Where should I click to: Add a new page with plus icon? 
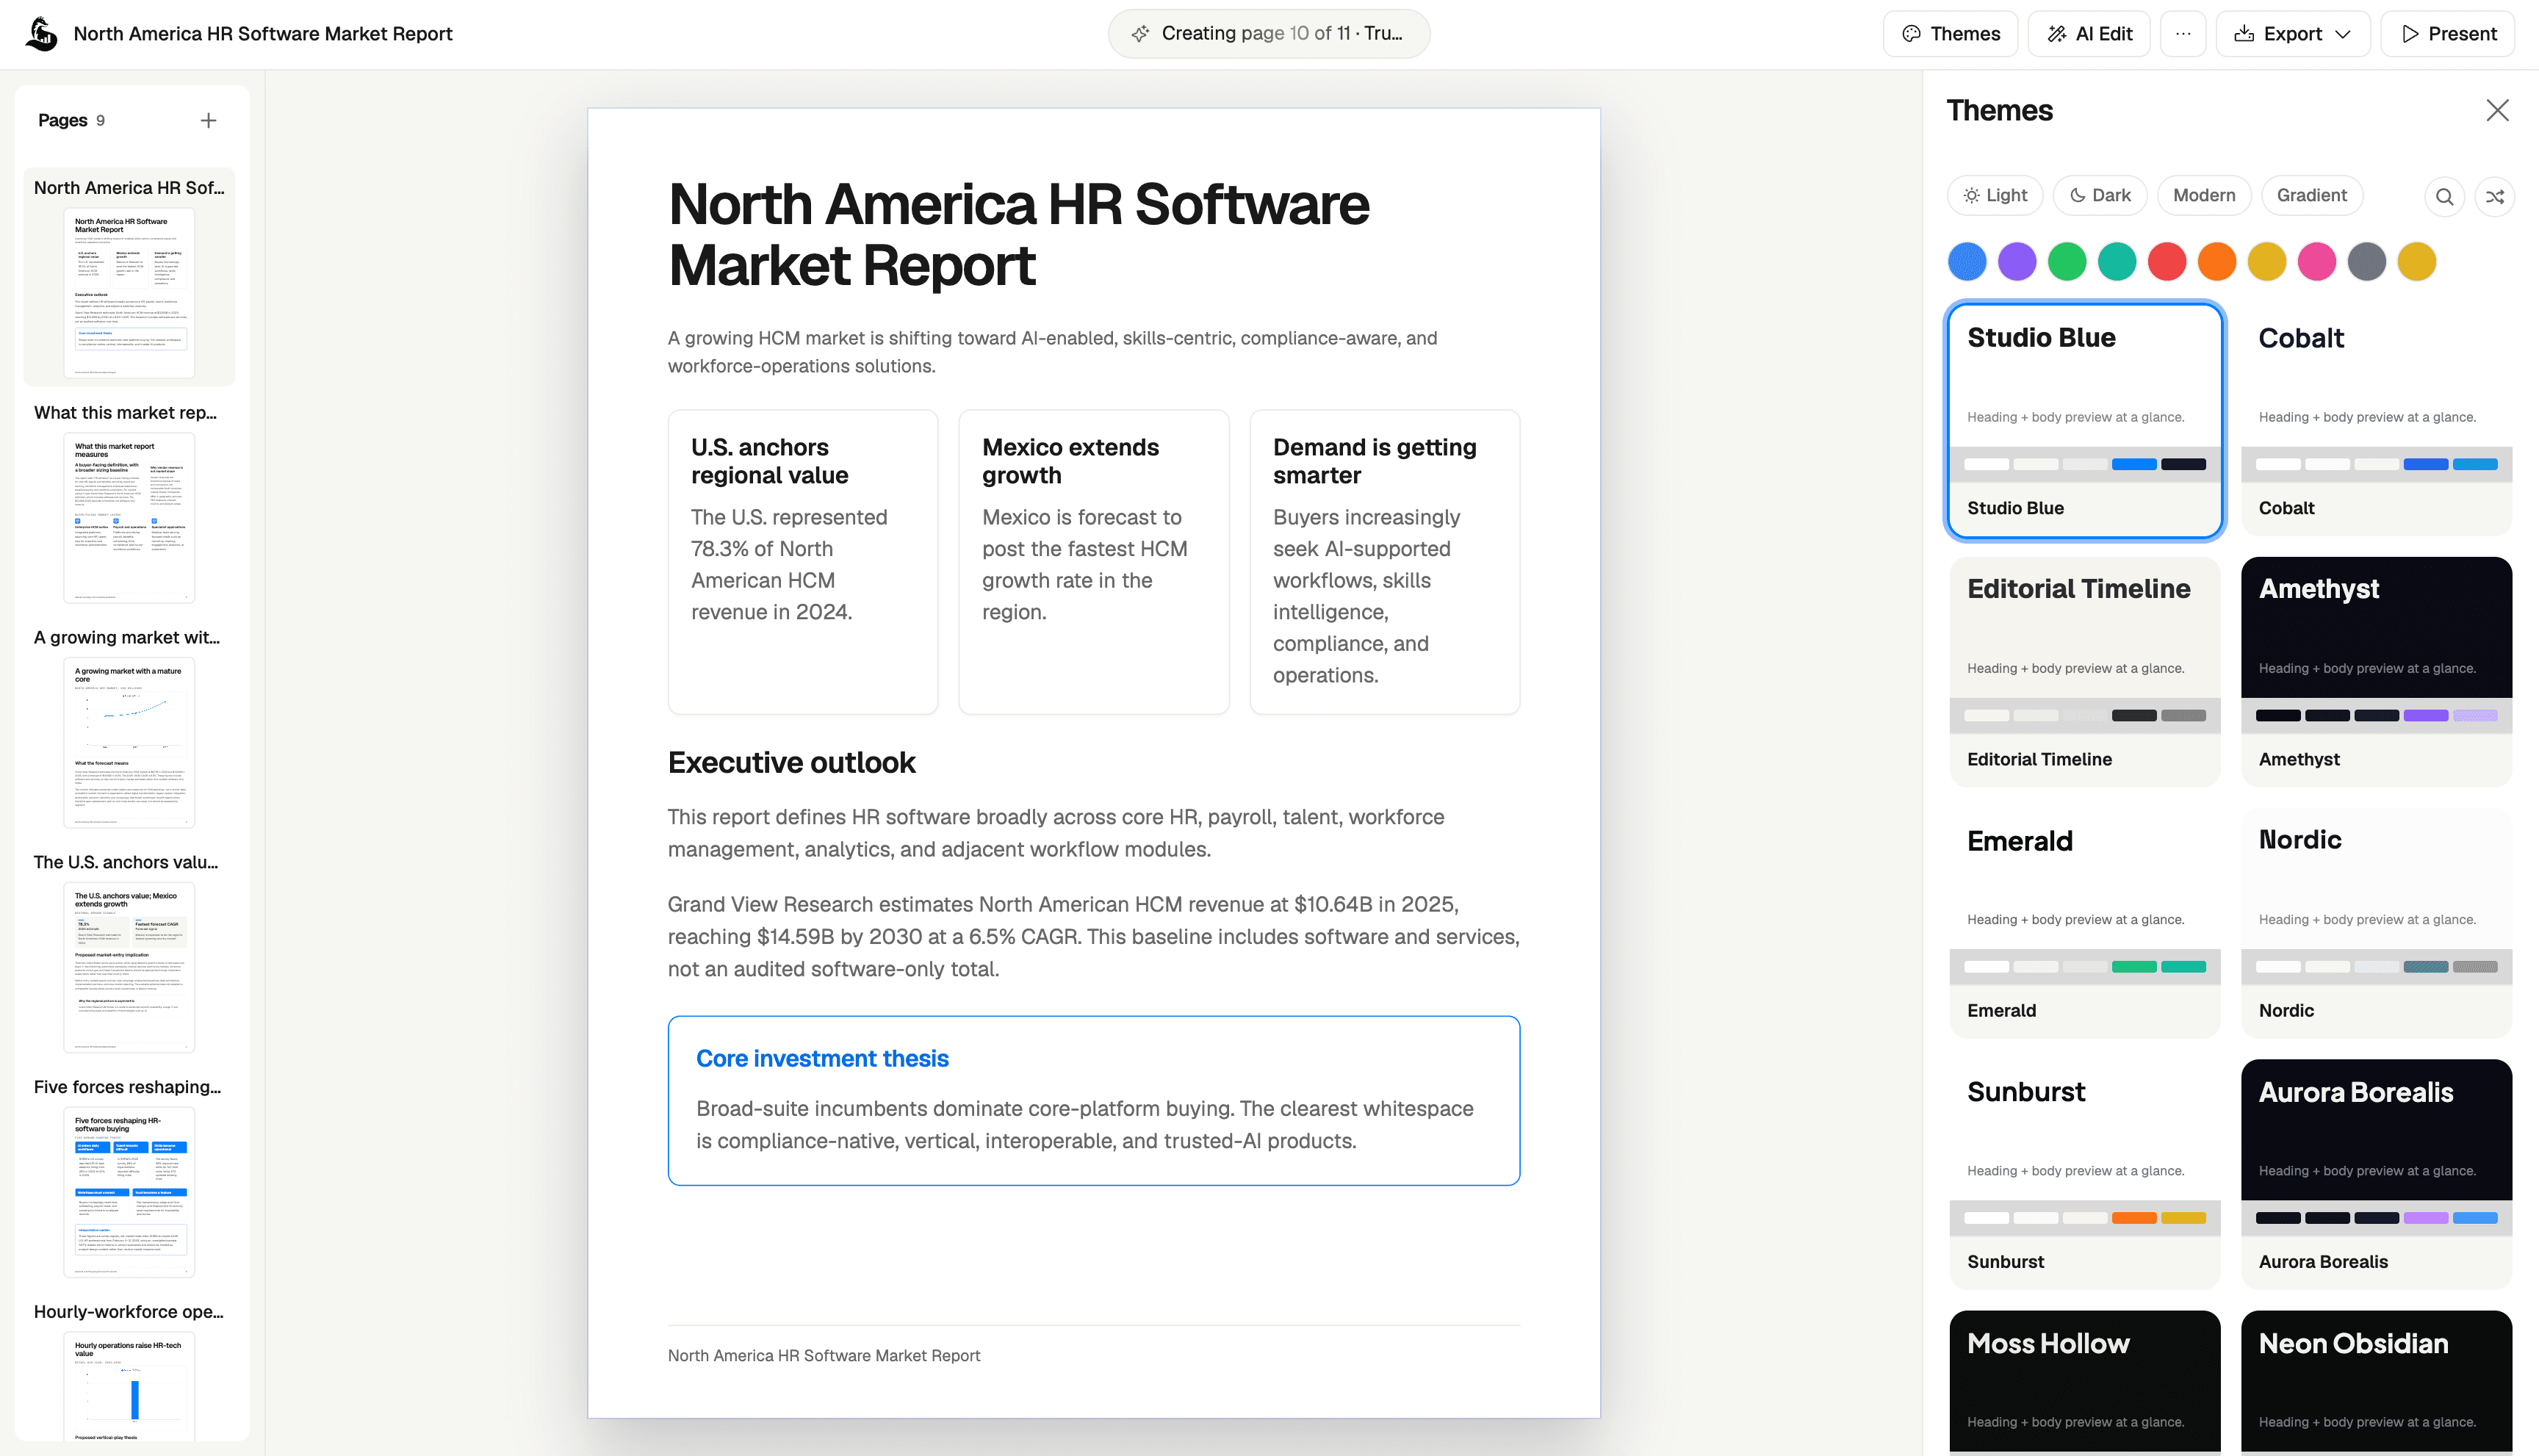tap(208, 121)
